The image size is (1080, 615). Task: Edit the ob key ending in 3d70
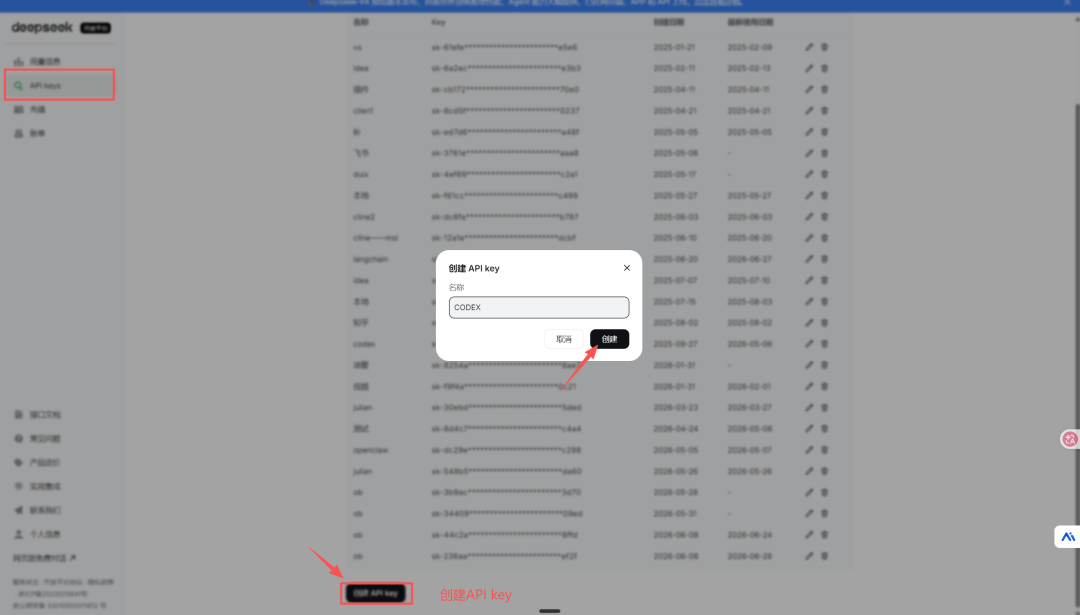click(x=809, y=492)
